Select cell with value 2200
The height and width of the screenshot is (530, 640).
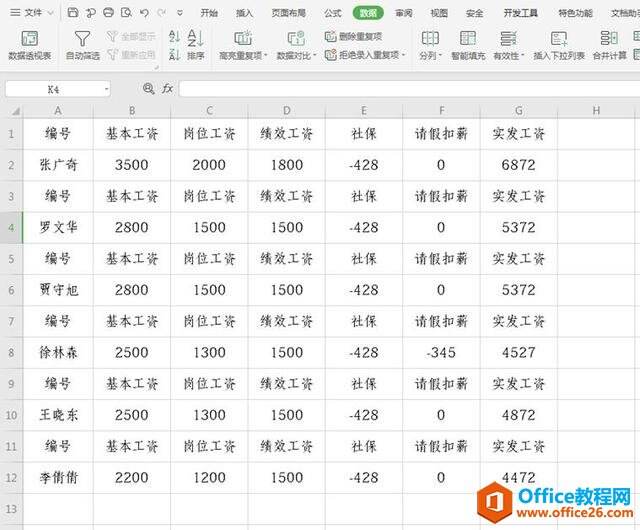(x=131, y=477)
